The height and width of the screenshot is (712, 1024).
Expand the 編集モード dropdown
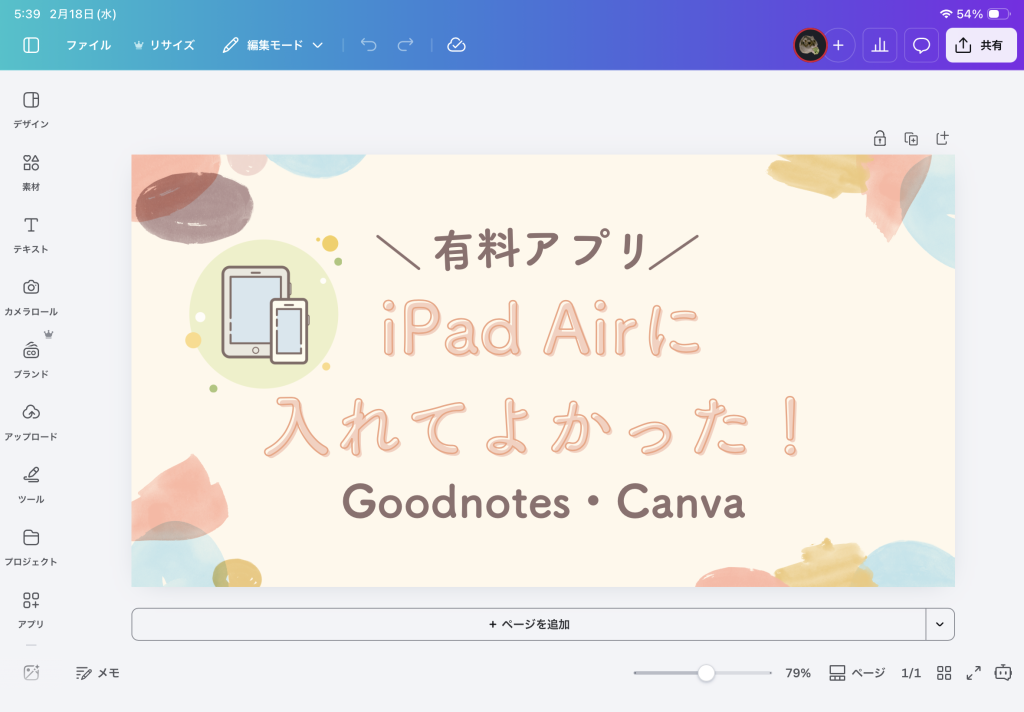pos(273,45)
